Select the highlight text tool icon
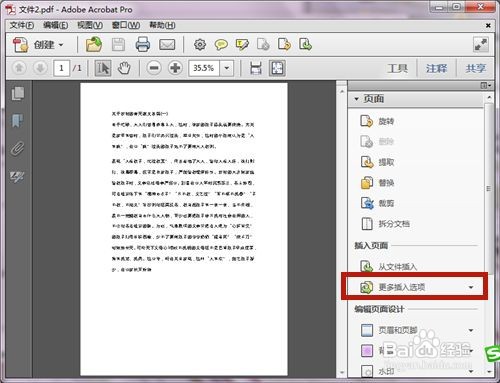Image resolution: width=500 pixels, height=383 pixels. click(242, 45)
